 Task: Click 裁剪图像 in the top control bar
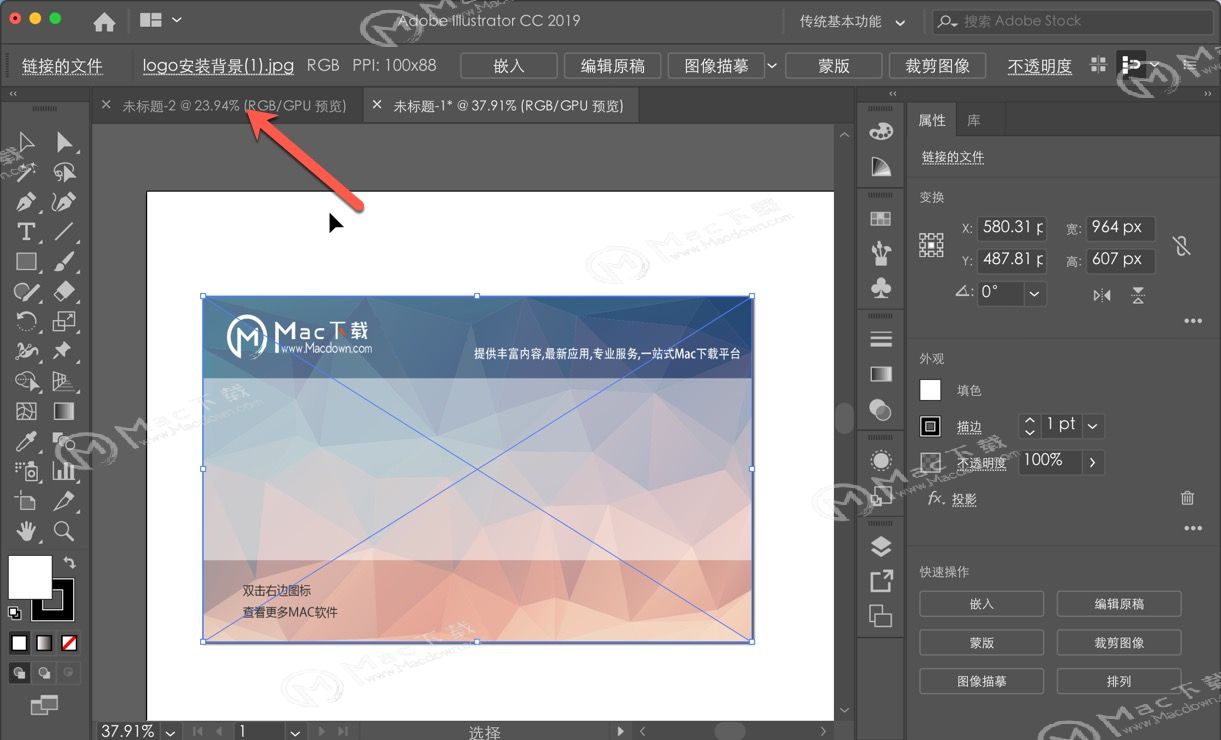click(937, 66)
